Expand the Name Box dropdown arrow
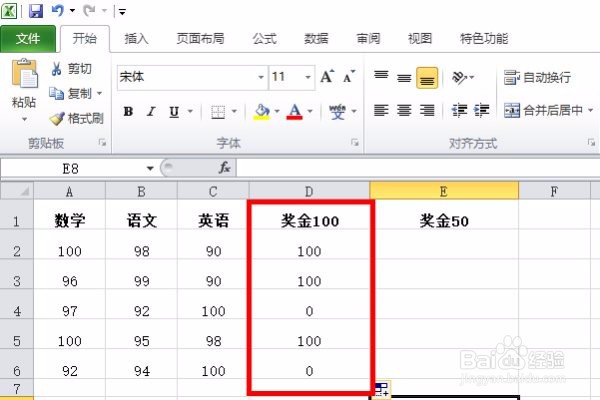 150,168
